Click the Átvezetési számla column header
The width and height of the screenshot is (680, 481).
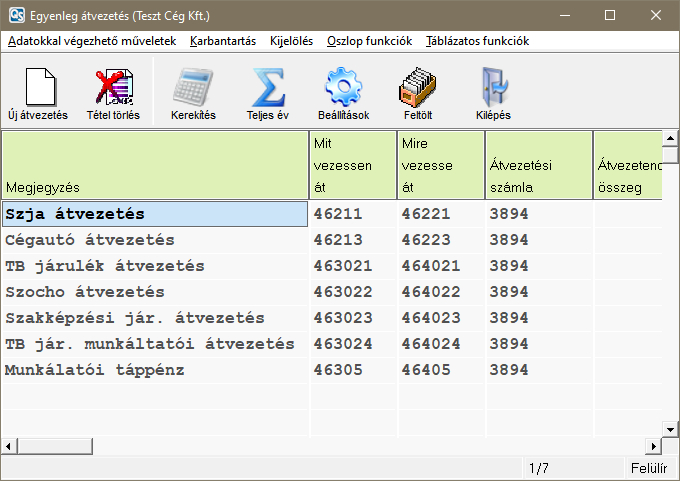[x=539, y=165]
